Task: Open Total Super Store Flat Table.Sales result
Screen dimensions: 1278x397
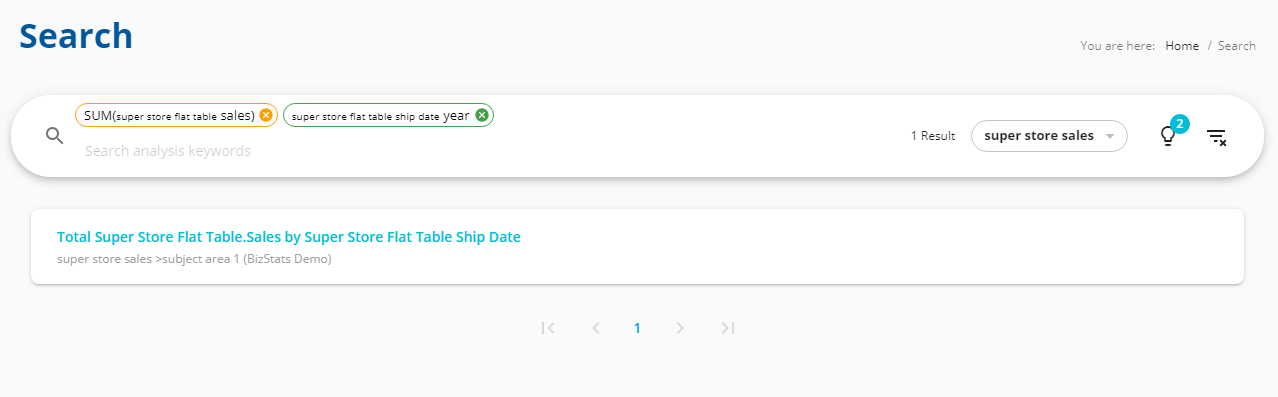Action: 289,237
